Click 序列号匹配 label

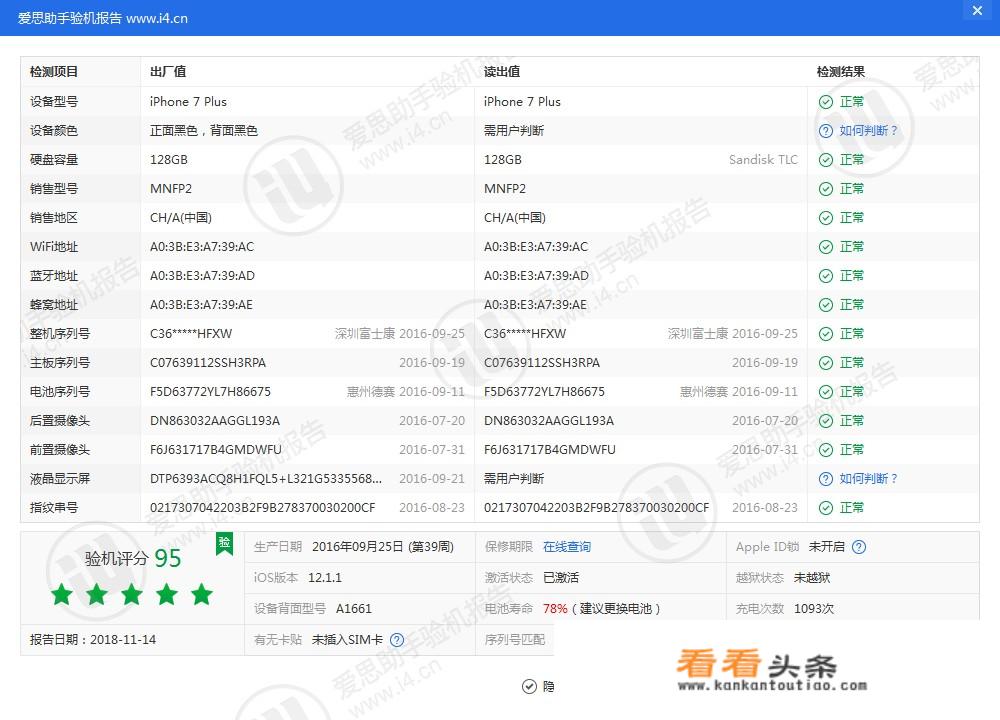tap(515, 640)
